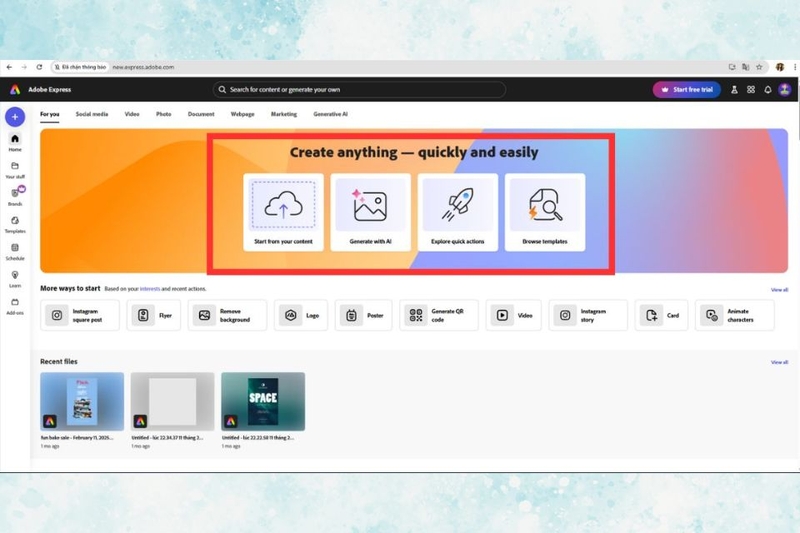Click View all for More ways to start
The height and width of the screenshot is (533, 800).
pyautogui.click(x=779, y=290)
